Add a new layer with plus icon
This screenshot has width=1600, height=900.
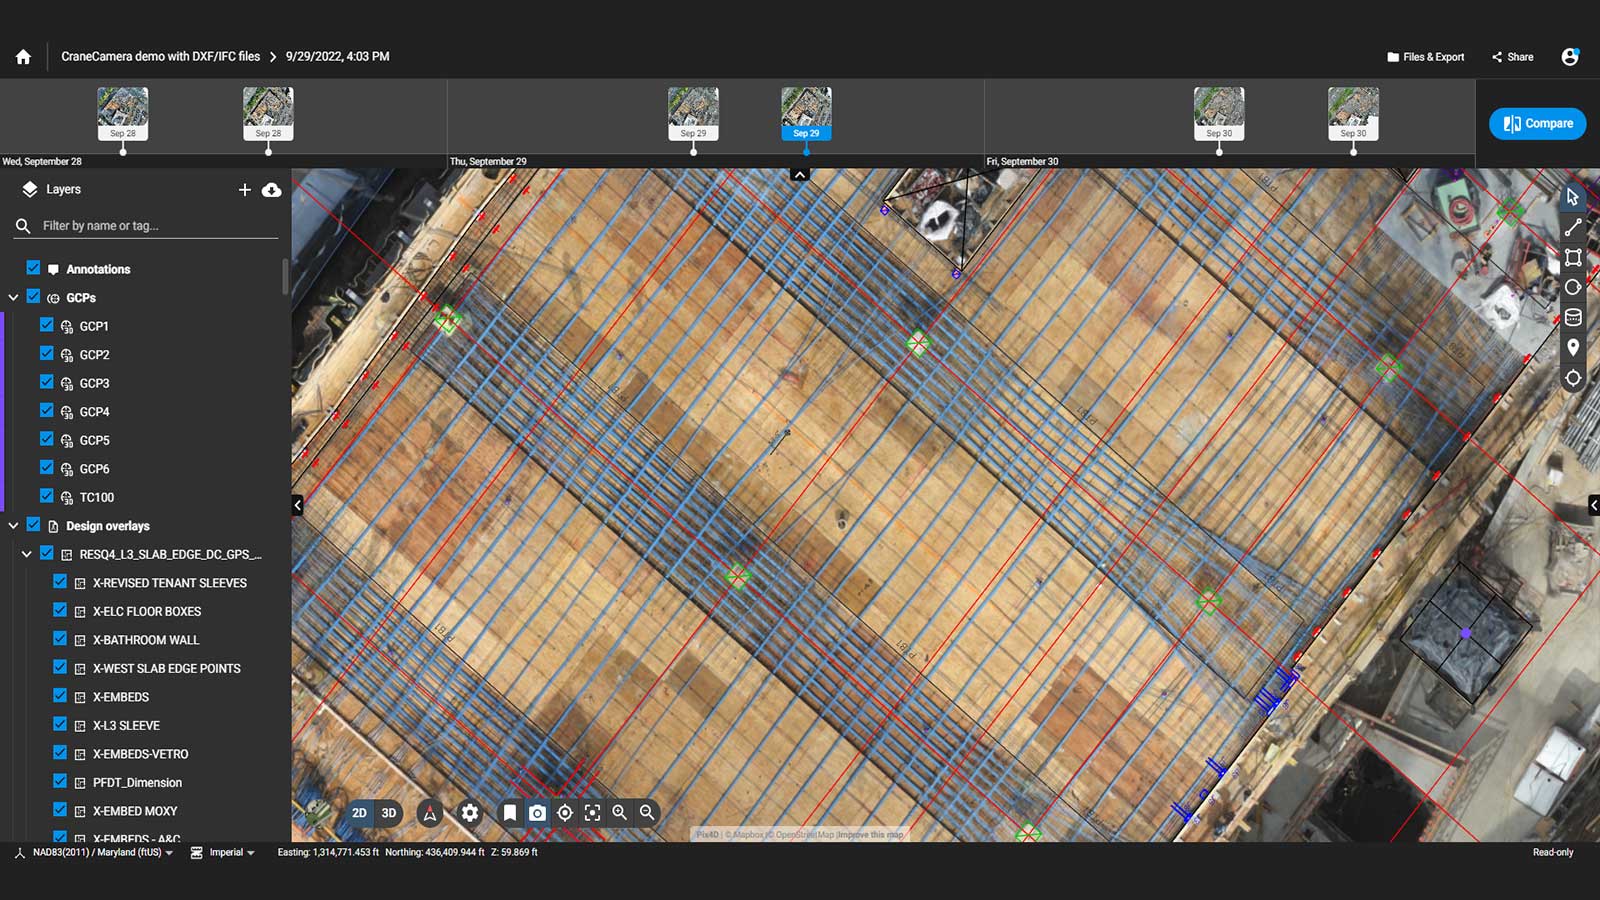pos(244,189)
